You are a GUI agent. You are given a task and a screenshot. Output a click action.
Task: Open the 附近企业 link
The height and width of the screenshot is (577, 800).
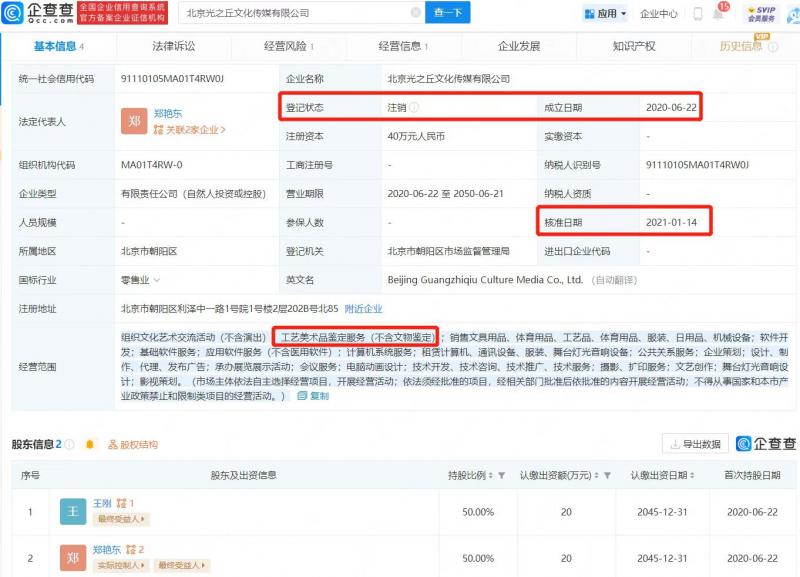(363, 309)
